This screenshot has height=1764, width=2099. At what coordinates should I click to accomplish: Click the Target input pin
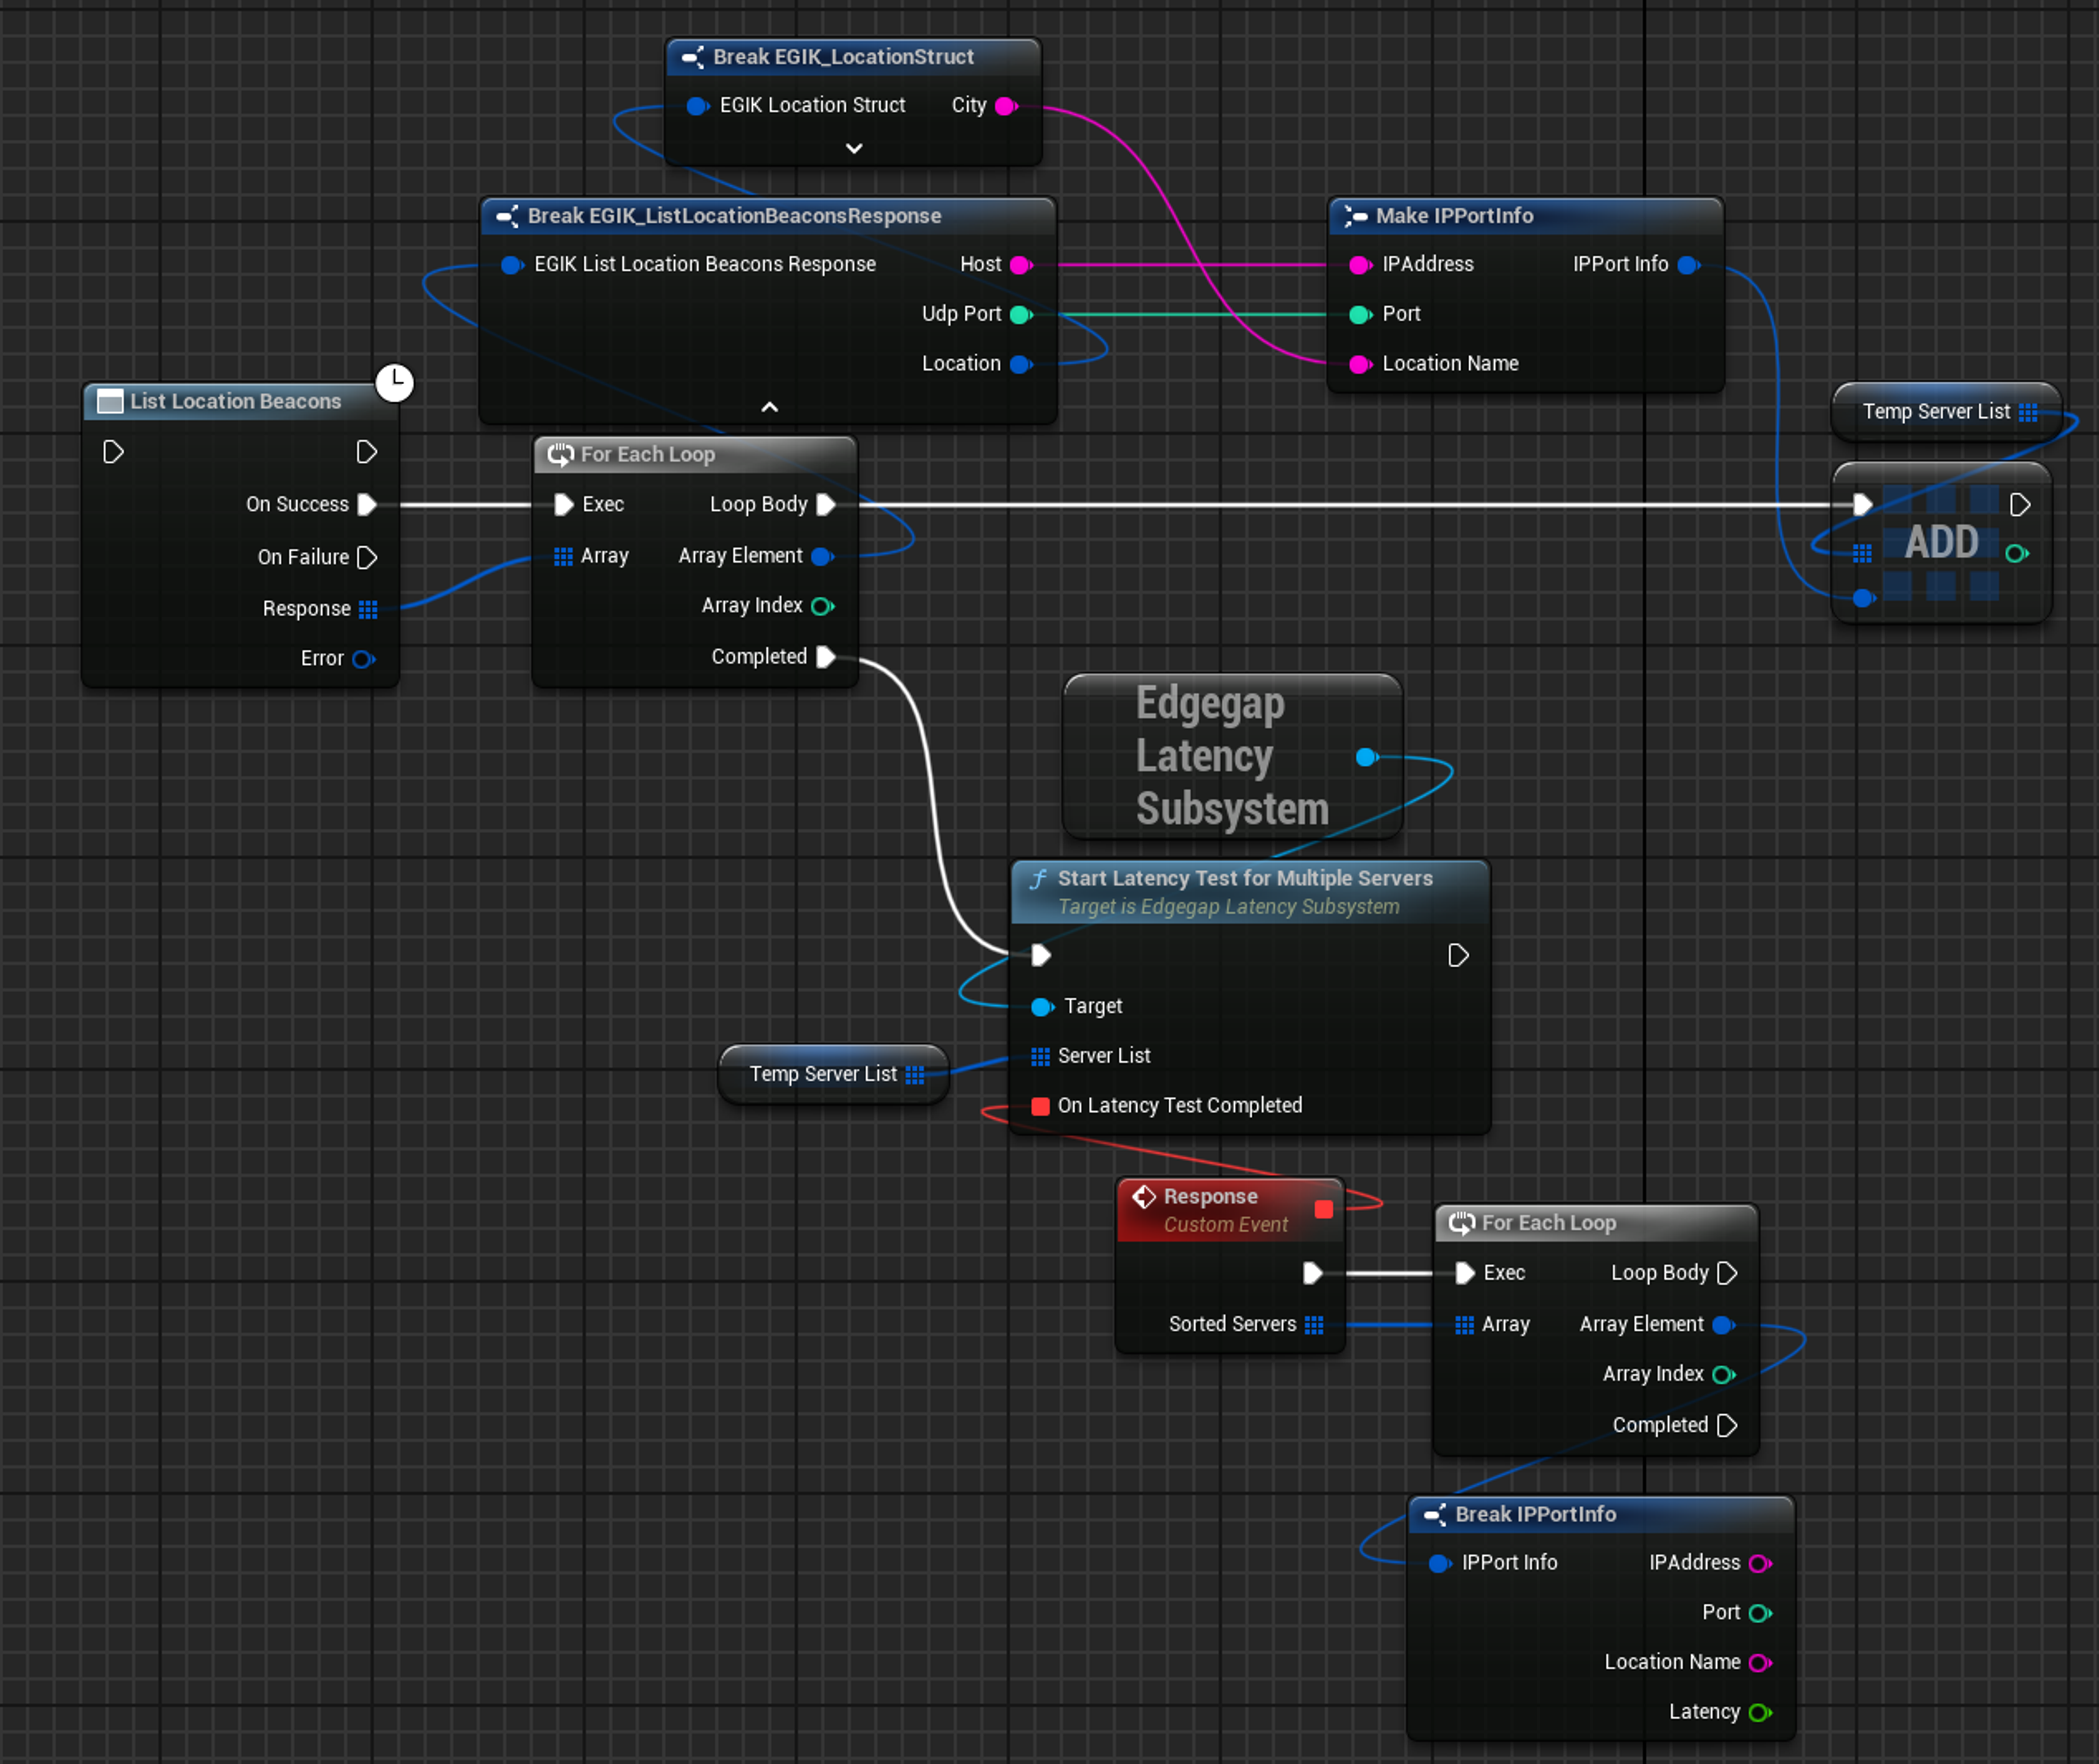coord(1042,1007)
